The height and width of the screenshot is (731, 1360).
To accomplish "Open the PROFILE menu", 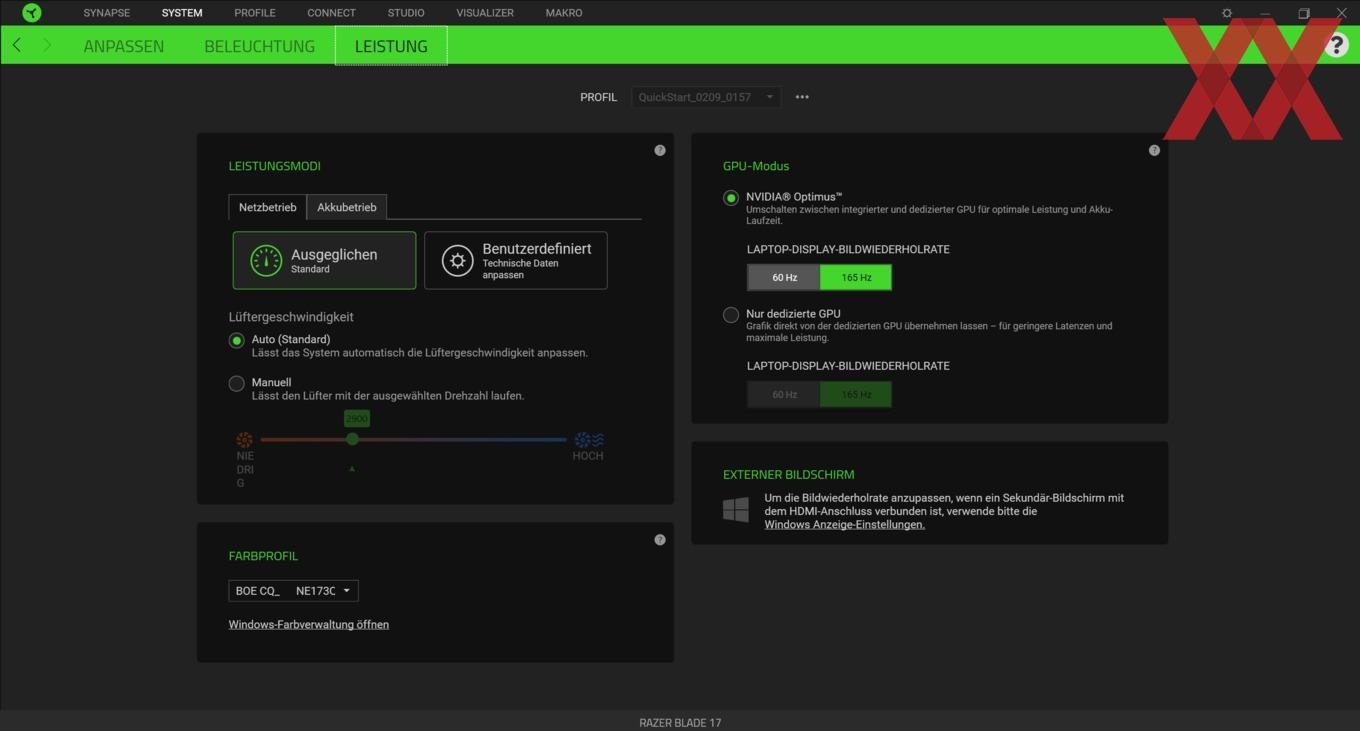I will pos(255,13).
